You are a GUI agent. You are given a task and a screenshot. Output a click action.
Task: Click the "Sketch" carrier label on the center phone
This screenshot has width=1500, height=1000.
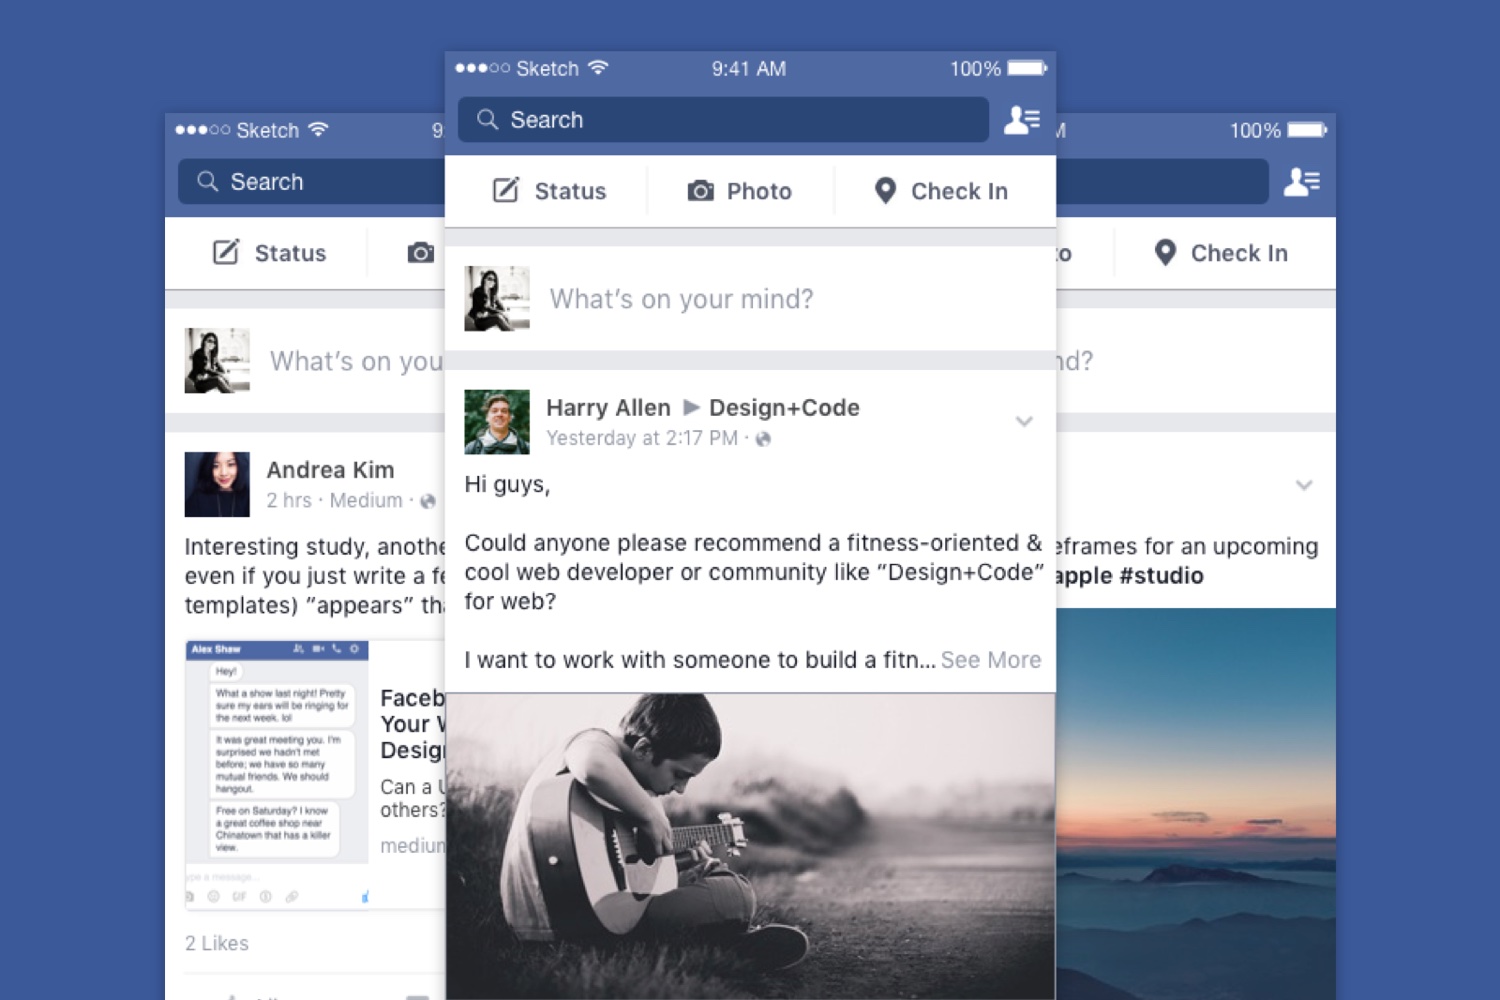[x=547, y=69]
